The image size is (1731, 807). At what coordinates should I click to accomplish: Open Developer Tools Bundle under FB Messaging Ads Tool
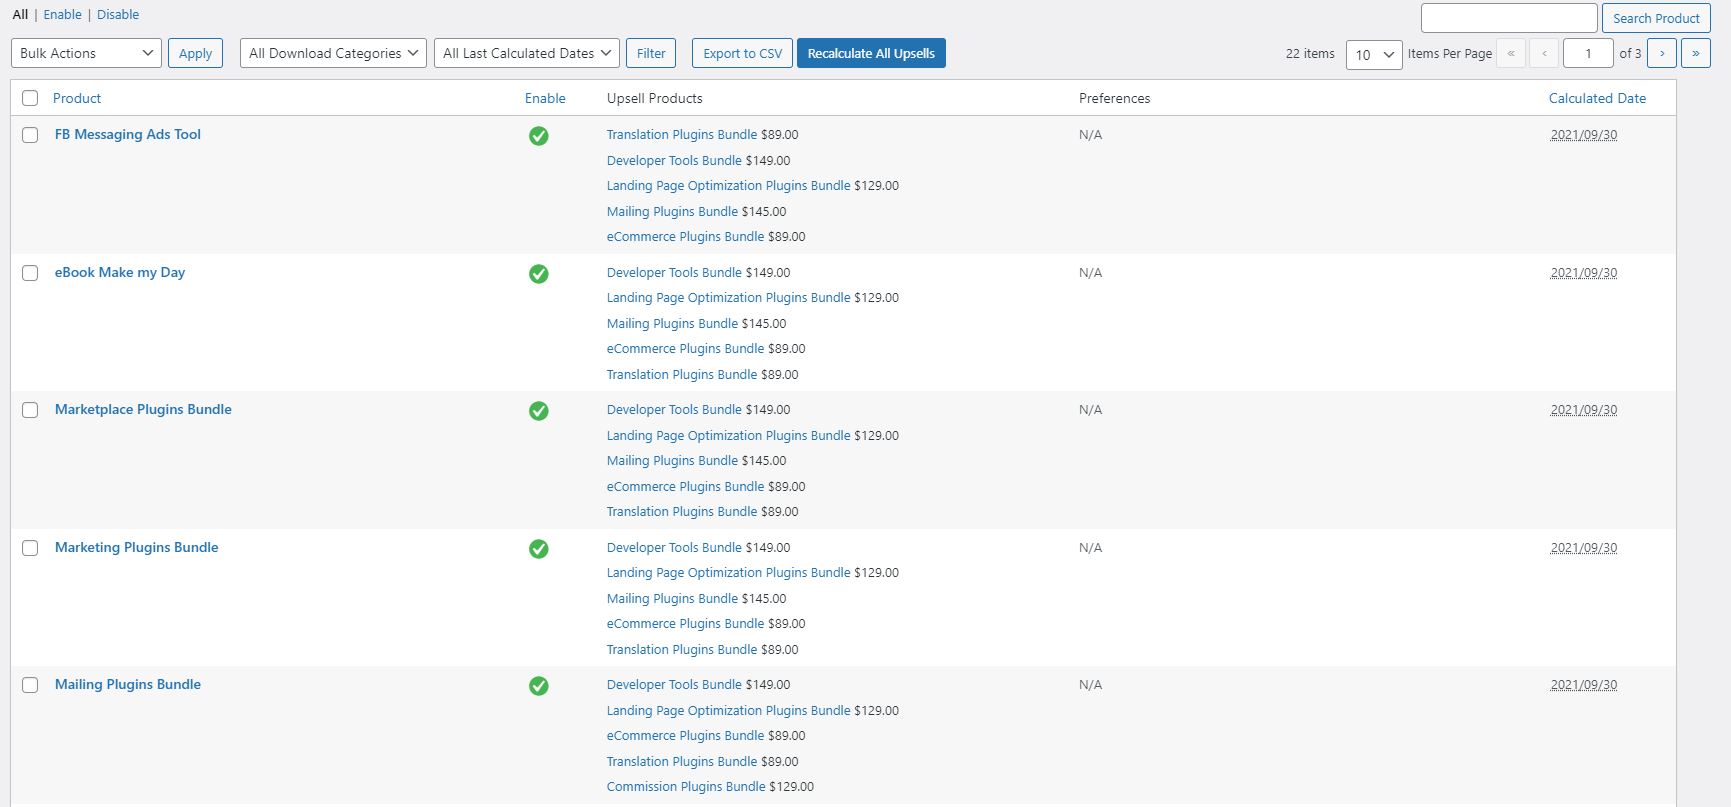(x=674, y=160)
